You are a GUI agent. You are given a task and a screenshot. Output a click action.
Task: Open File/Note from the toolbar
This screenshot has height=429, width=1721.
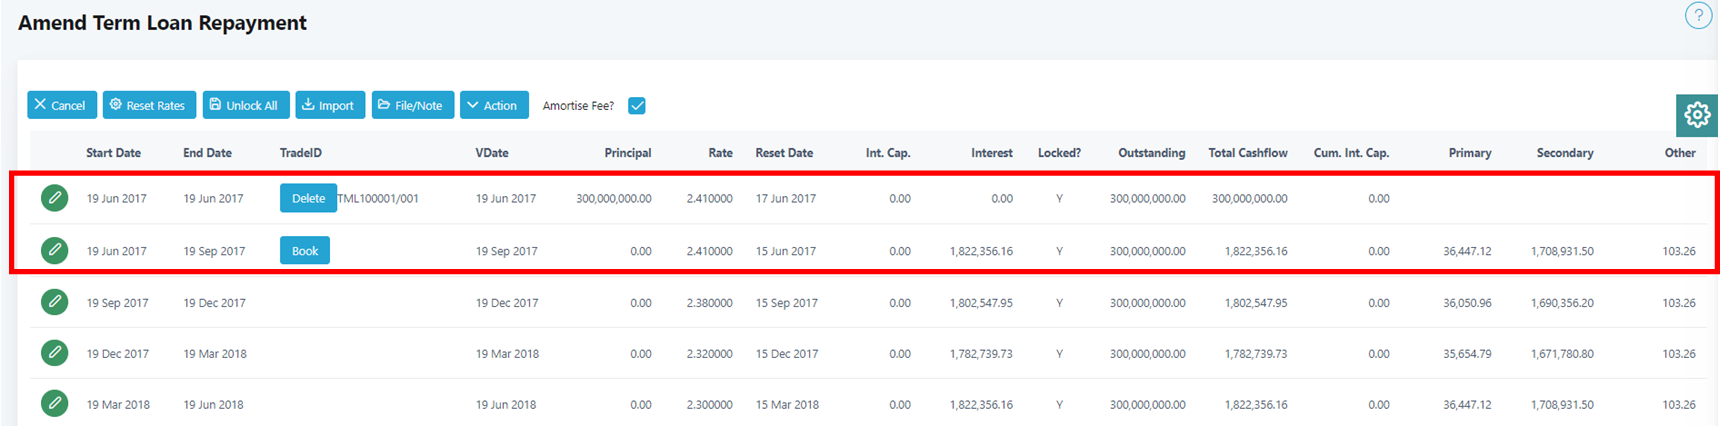click(x=412, y=105)
